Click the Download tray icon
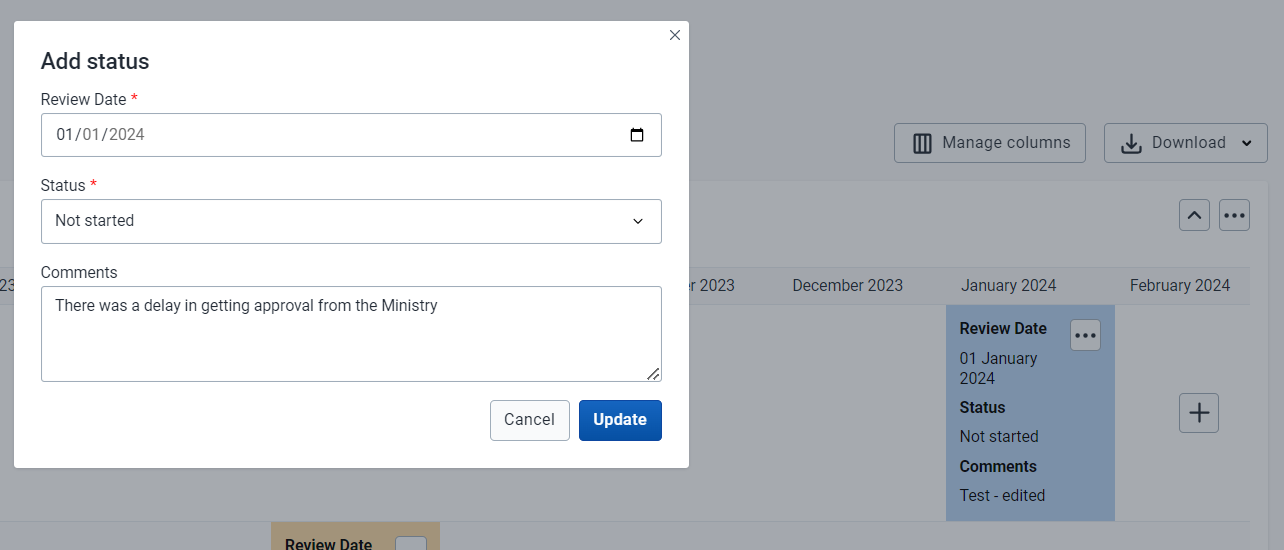Image resolution: width=1284 pixels, height=550 pixels. pyautogui.click(x=1131, y=143)
